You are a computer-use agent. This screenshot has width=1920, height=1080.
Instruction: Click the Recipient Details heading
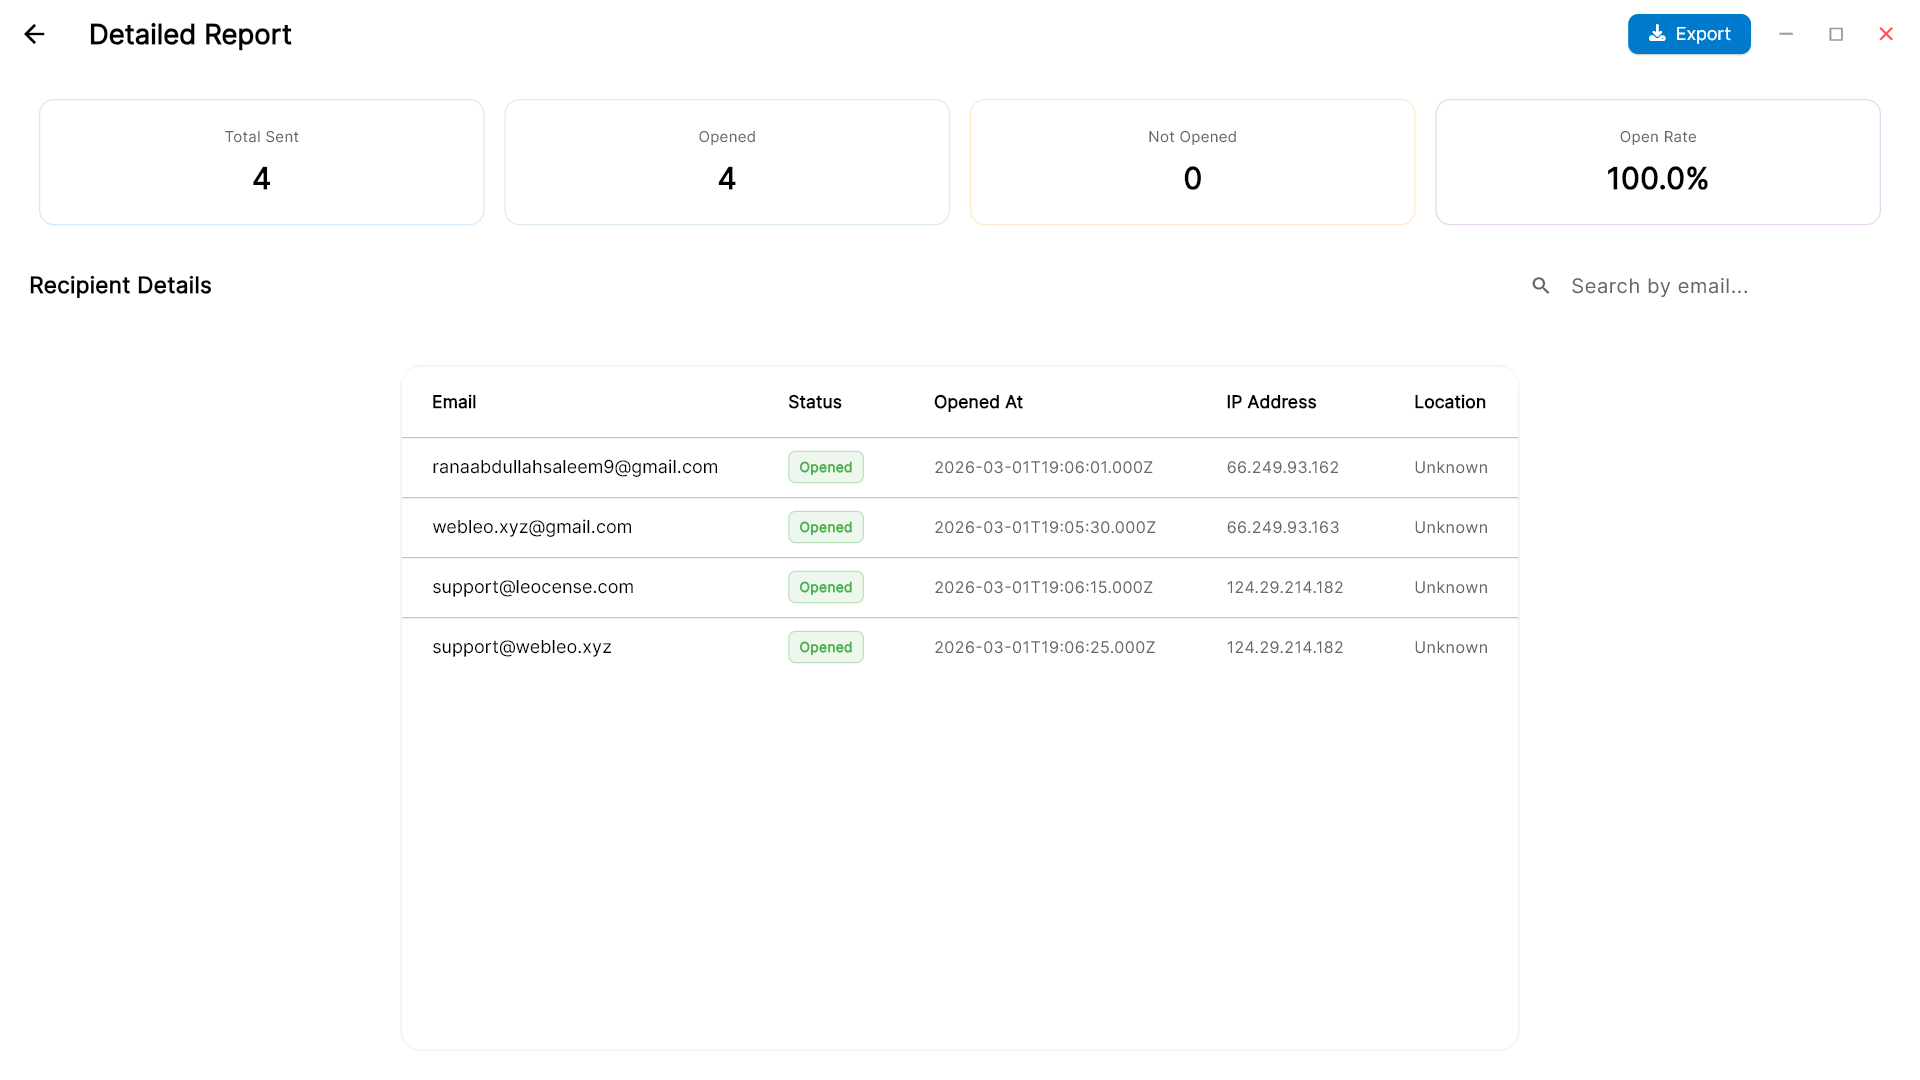[x=120, y=285]
